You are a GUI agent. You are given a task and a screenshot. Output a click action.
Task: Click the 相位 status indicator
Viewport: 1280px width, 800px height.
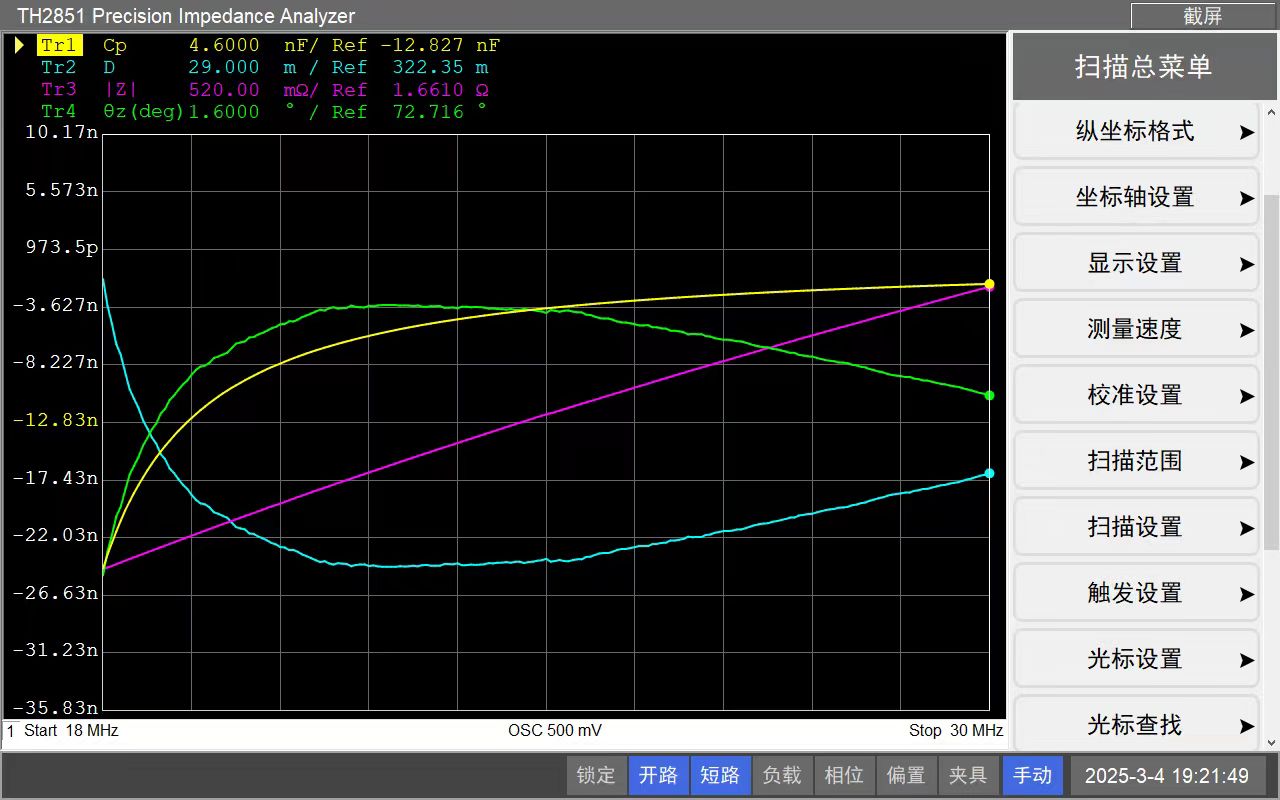click(x=843, y=775)
